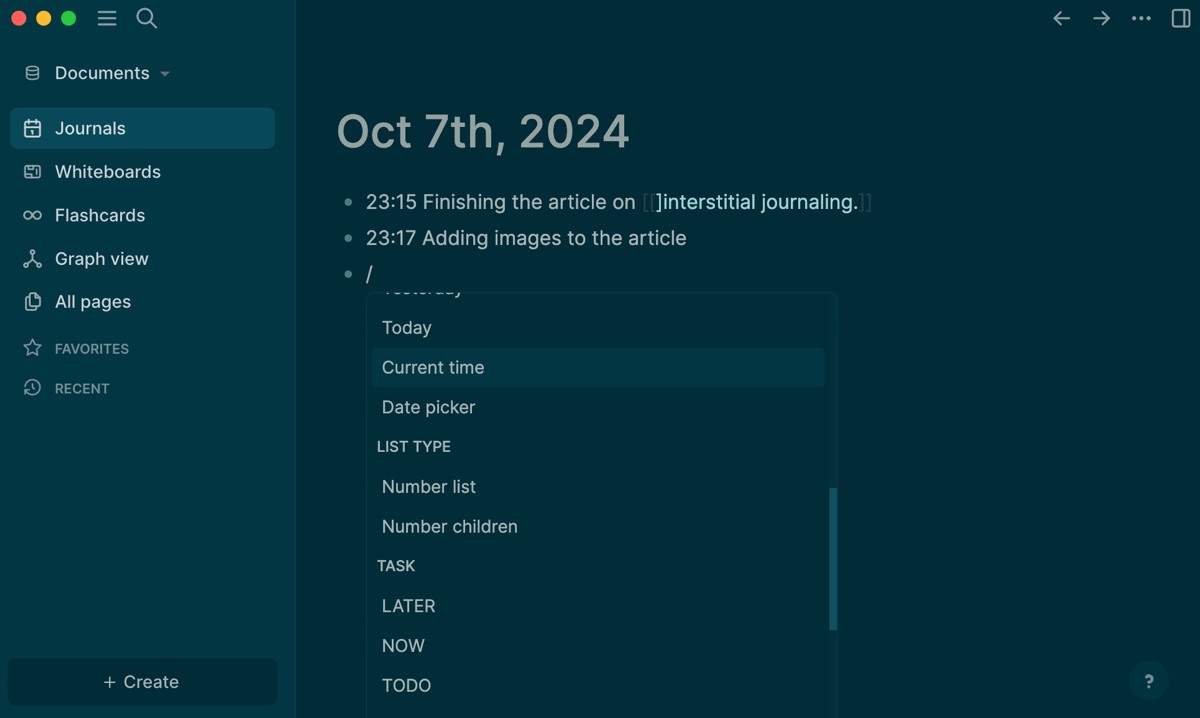
Task: Click the command popup scrollbar thumb
Action: [833, 559]
